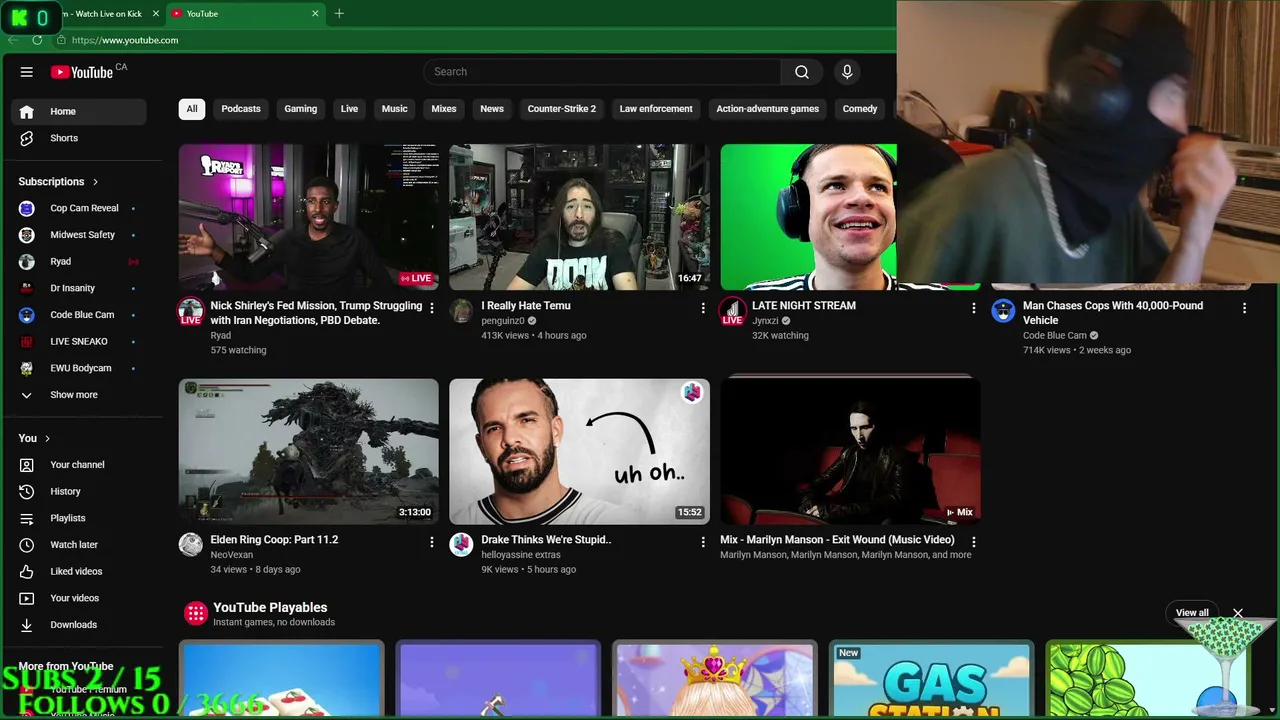Screen dimensions: 1280x720
Task: Open Shorts from the sidebar
Action: pos(79,138)
